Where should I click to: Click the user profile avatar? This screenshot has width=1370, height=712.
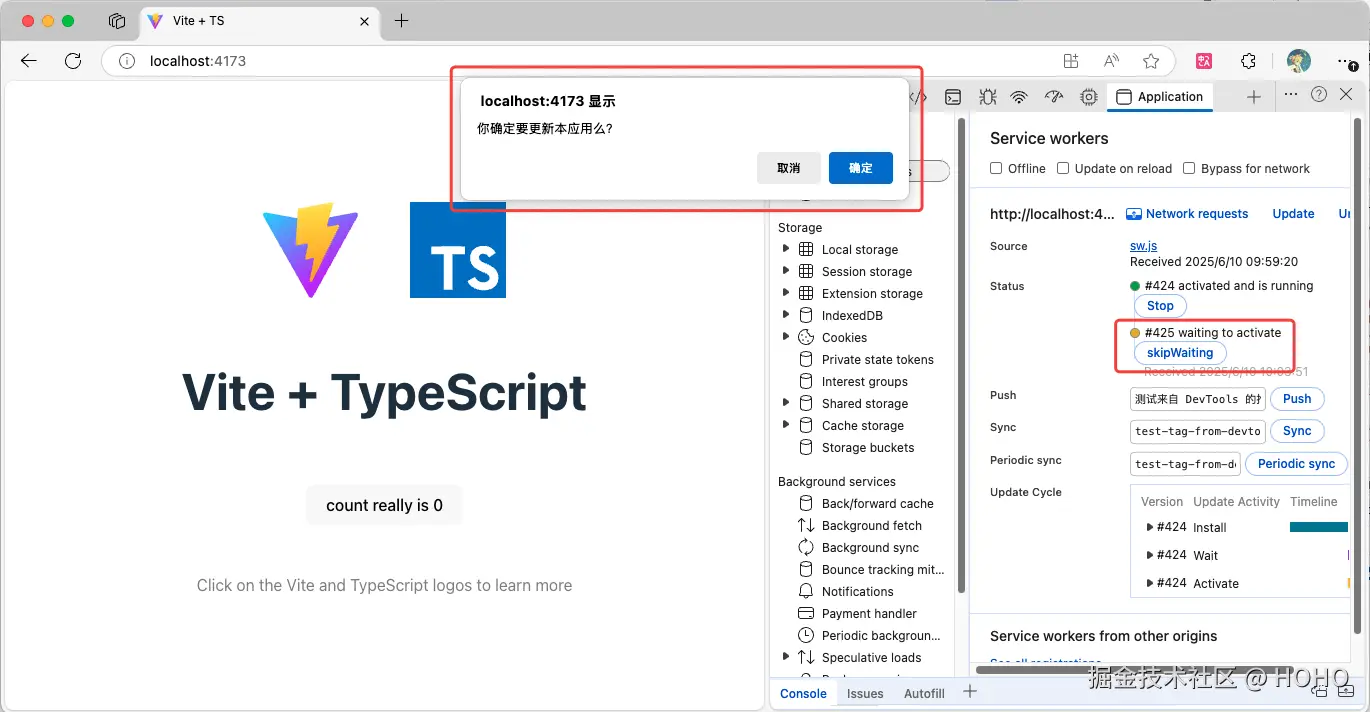[x=1299, y=61]
